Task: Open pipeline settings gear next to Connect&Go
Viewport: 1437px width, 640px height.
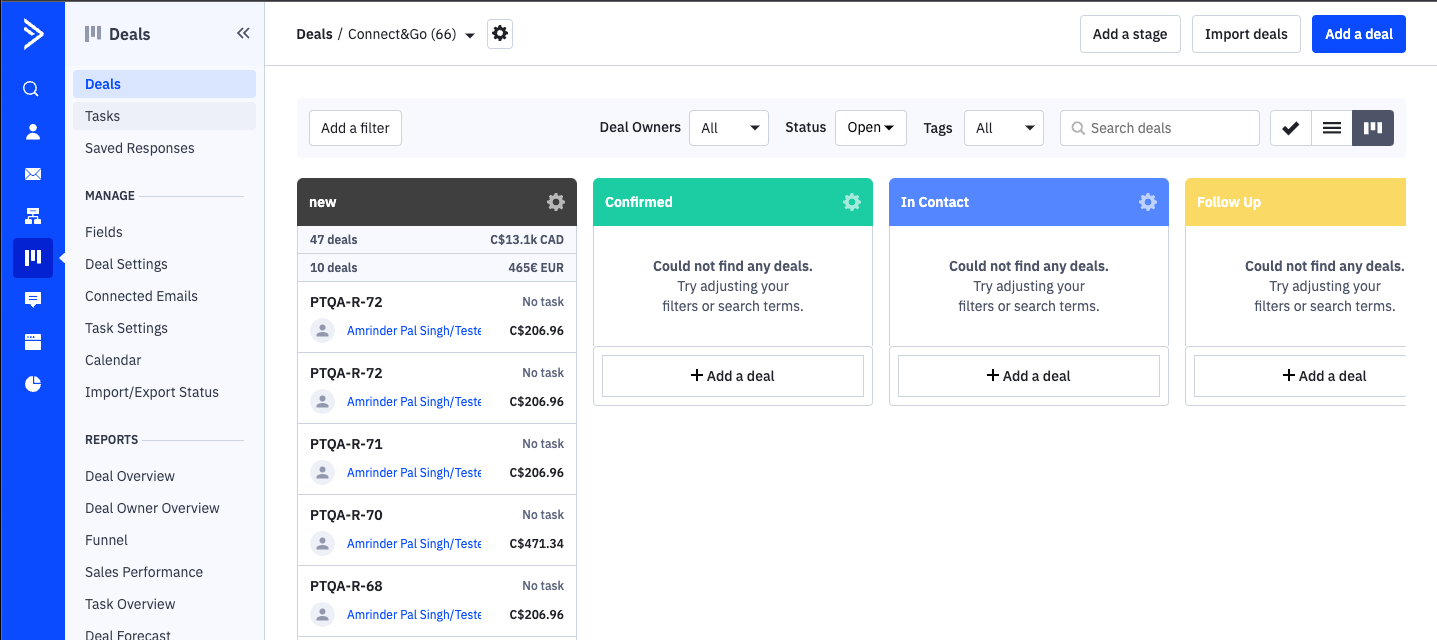Action: point(500,34)
